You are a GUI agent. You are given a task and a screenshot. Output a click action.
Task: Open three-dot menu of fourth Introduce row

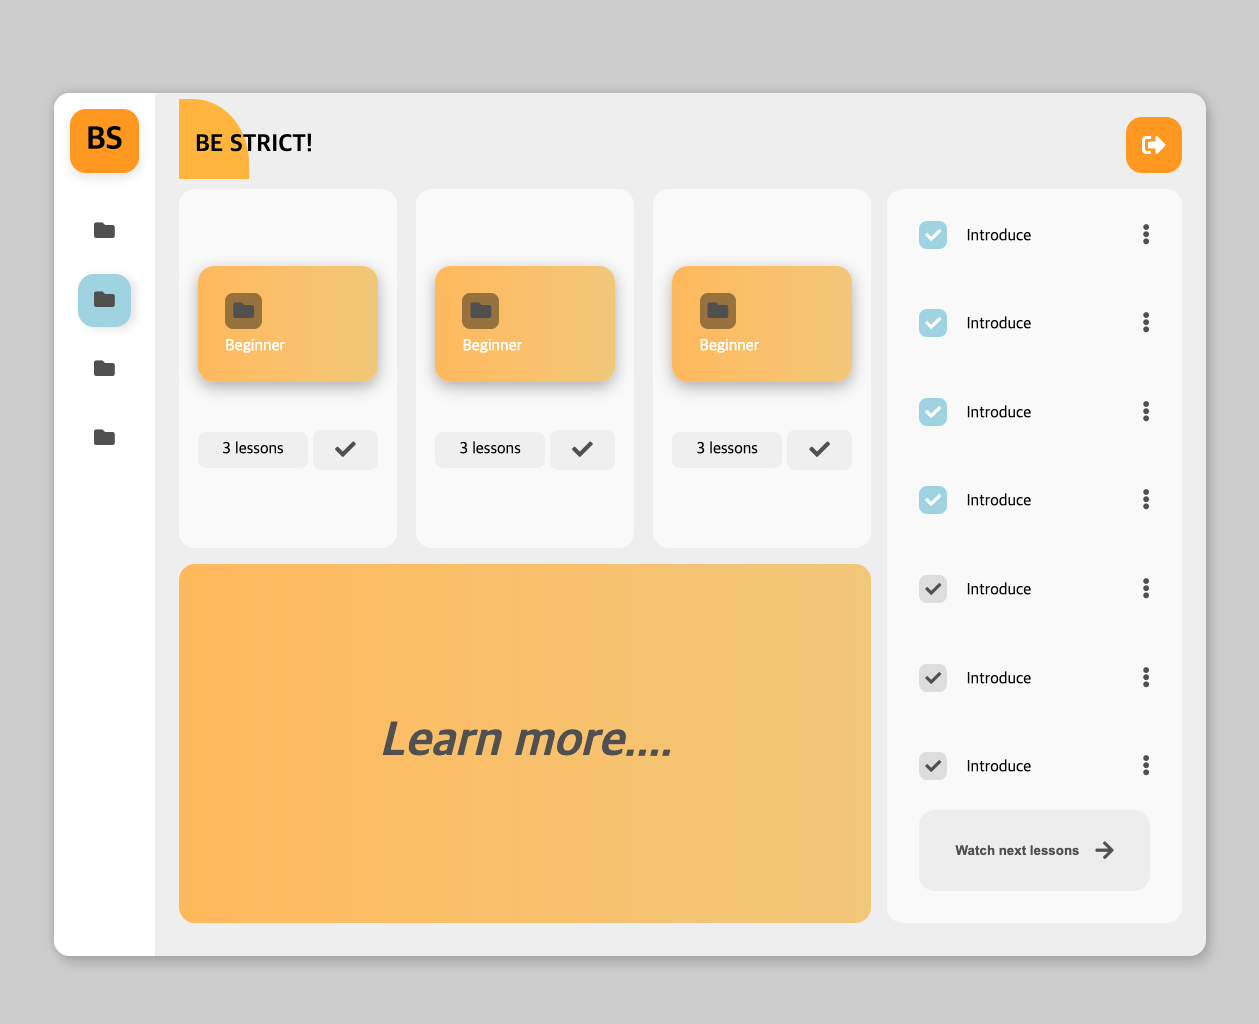click(x=1146, y=499)
